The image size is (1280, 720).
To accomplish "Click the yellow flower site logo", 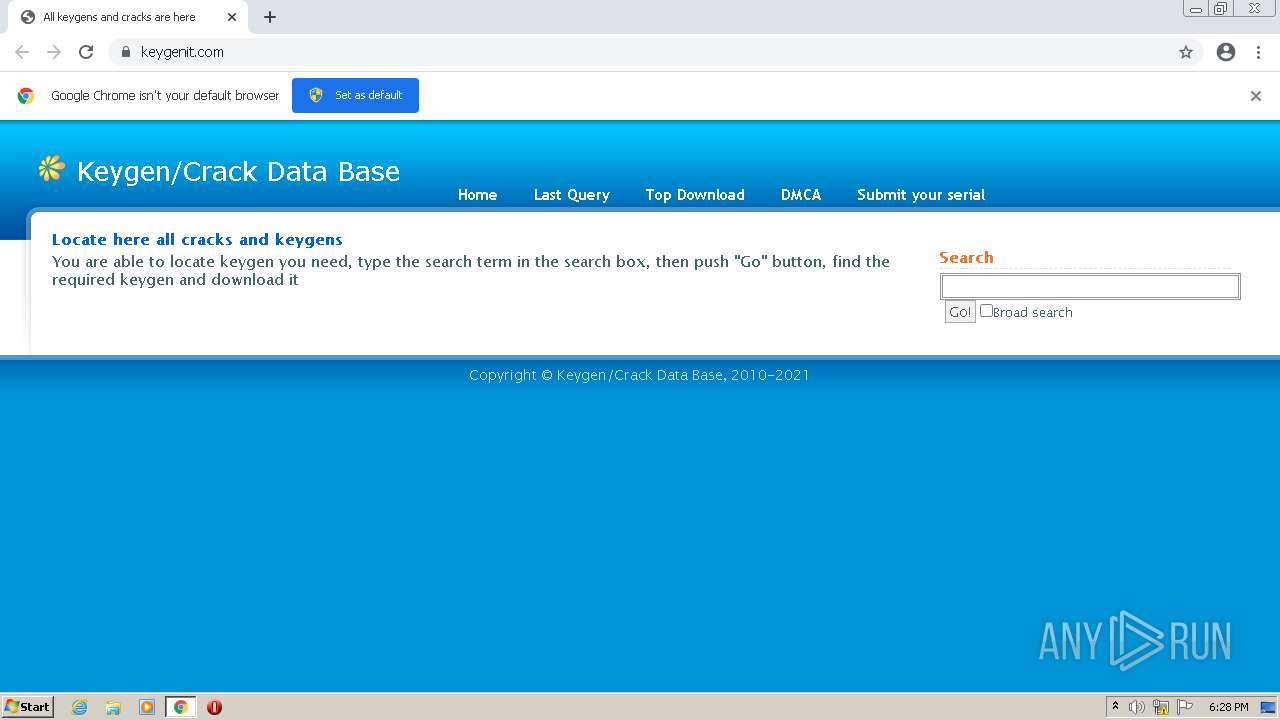I will [52, 168].
